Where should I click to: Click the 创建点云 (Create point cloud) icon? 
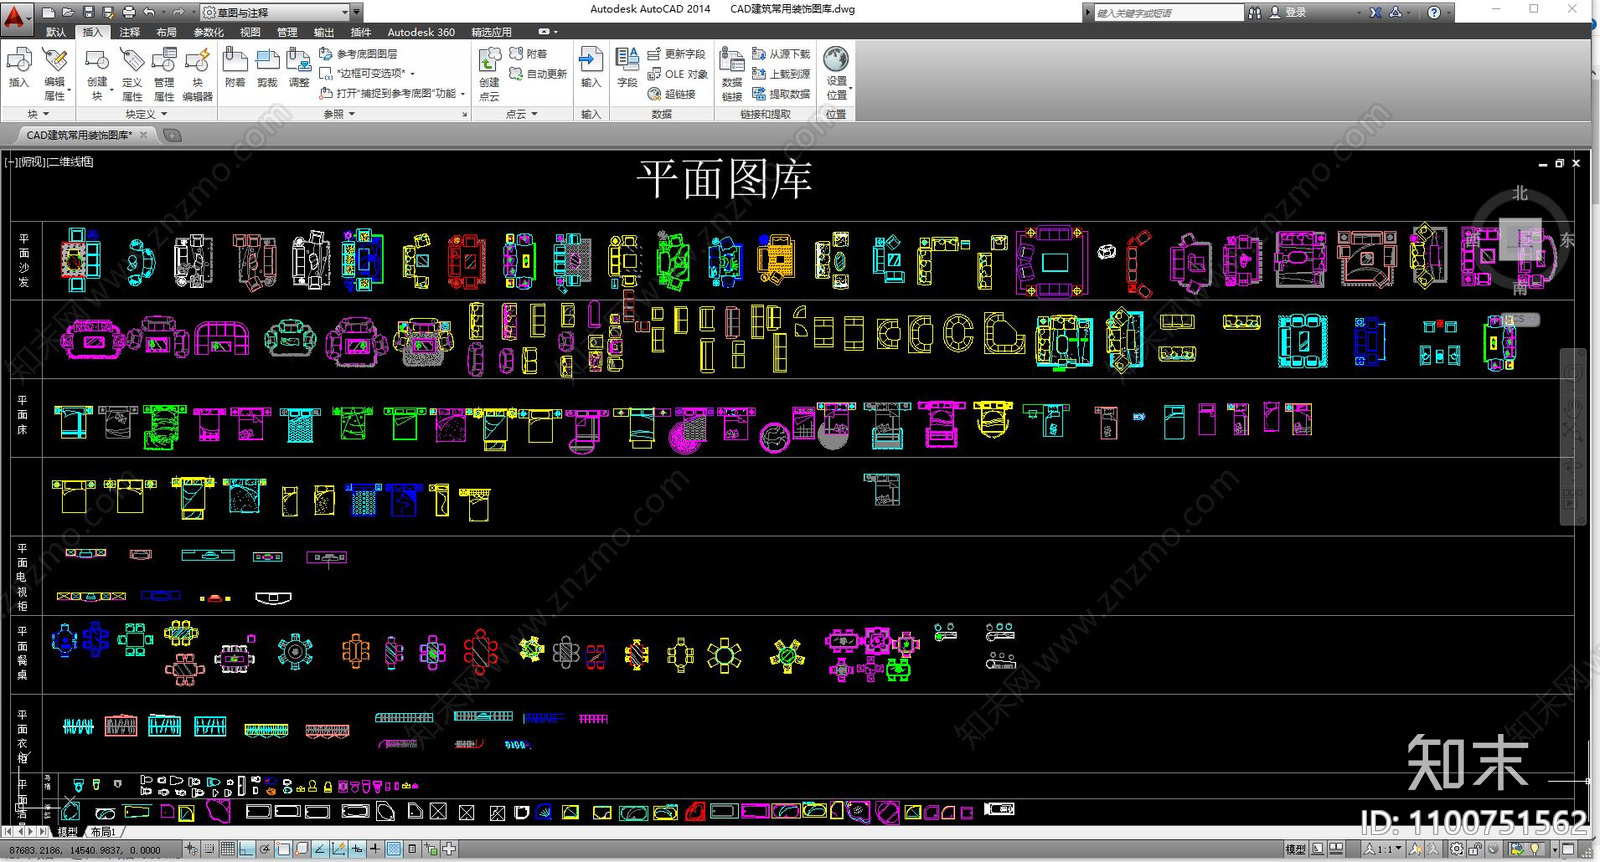489,74
